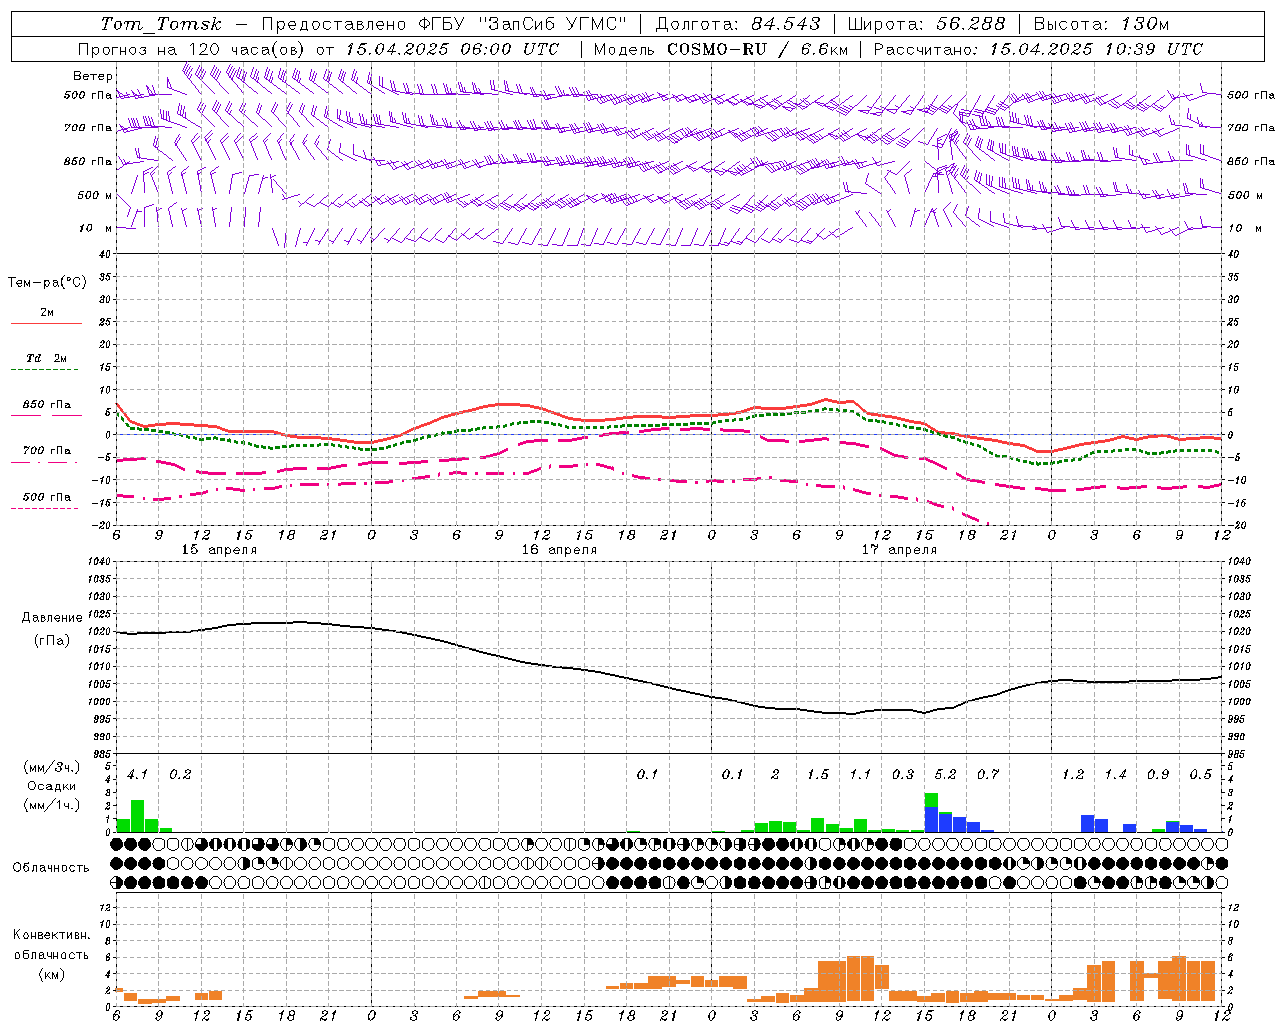The width and height of the screenshot is (1280, 1024).
Task: Click the "4.1" precipitation total
Action: click(x=137, y=774)
